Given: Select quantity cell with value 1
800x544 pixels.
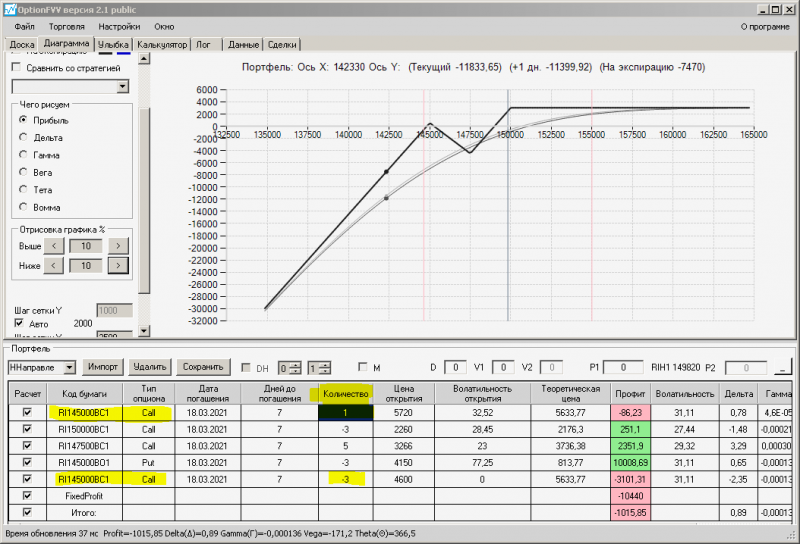Looking at the screenshot, I should pos(345,412).
